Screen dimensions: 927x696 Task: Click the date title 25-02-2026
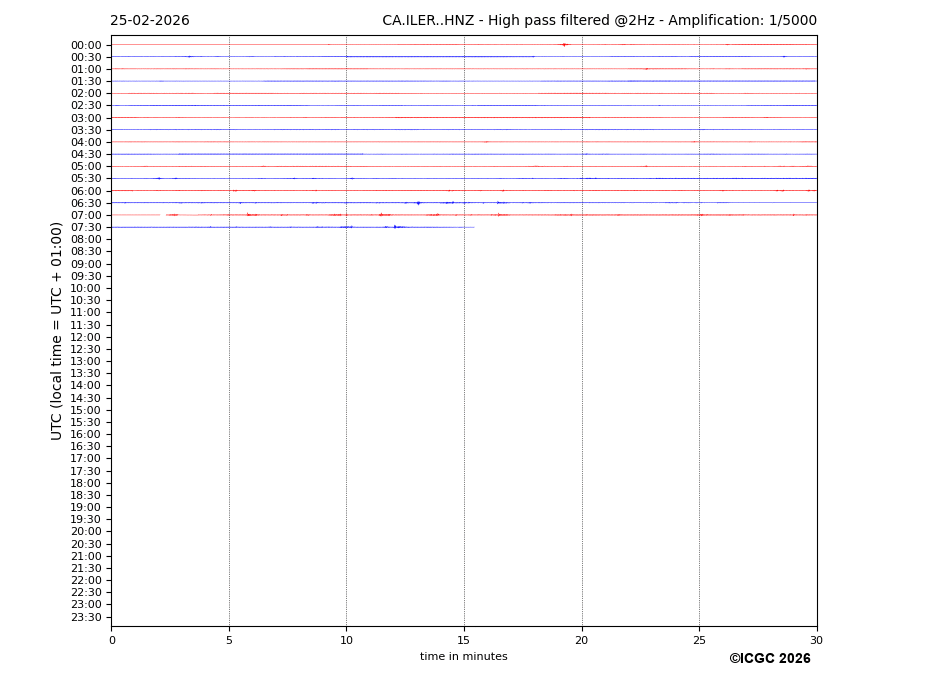149,21
